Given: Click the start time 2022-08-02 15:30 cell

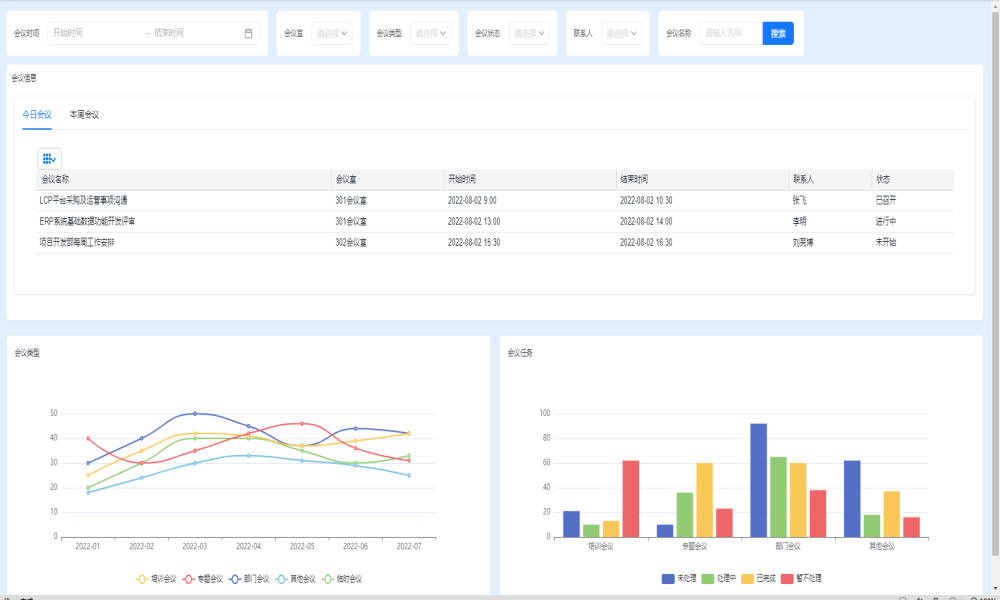Looking at the screenshot, I should [474, 242].
